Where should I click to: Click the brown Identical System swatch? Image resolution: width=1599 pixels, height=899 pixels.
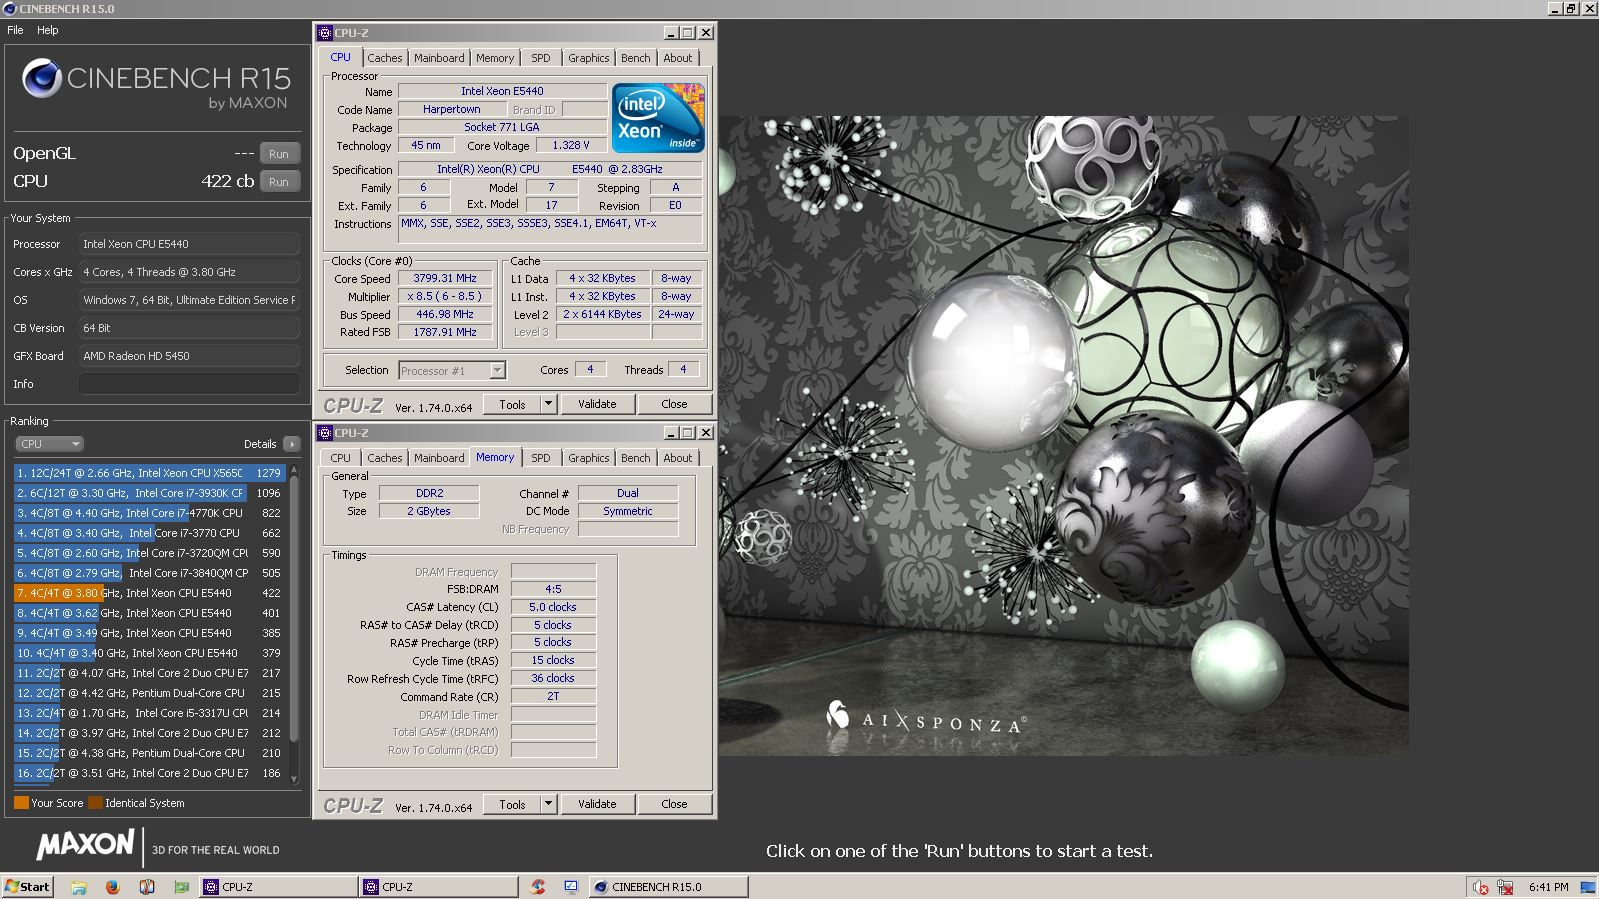pyautogui.click(x=95, y=803)
